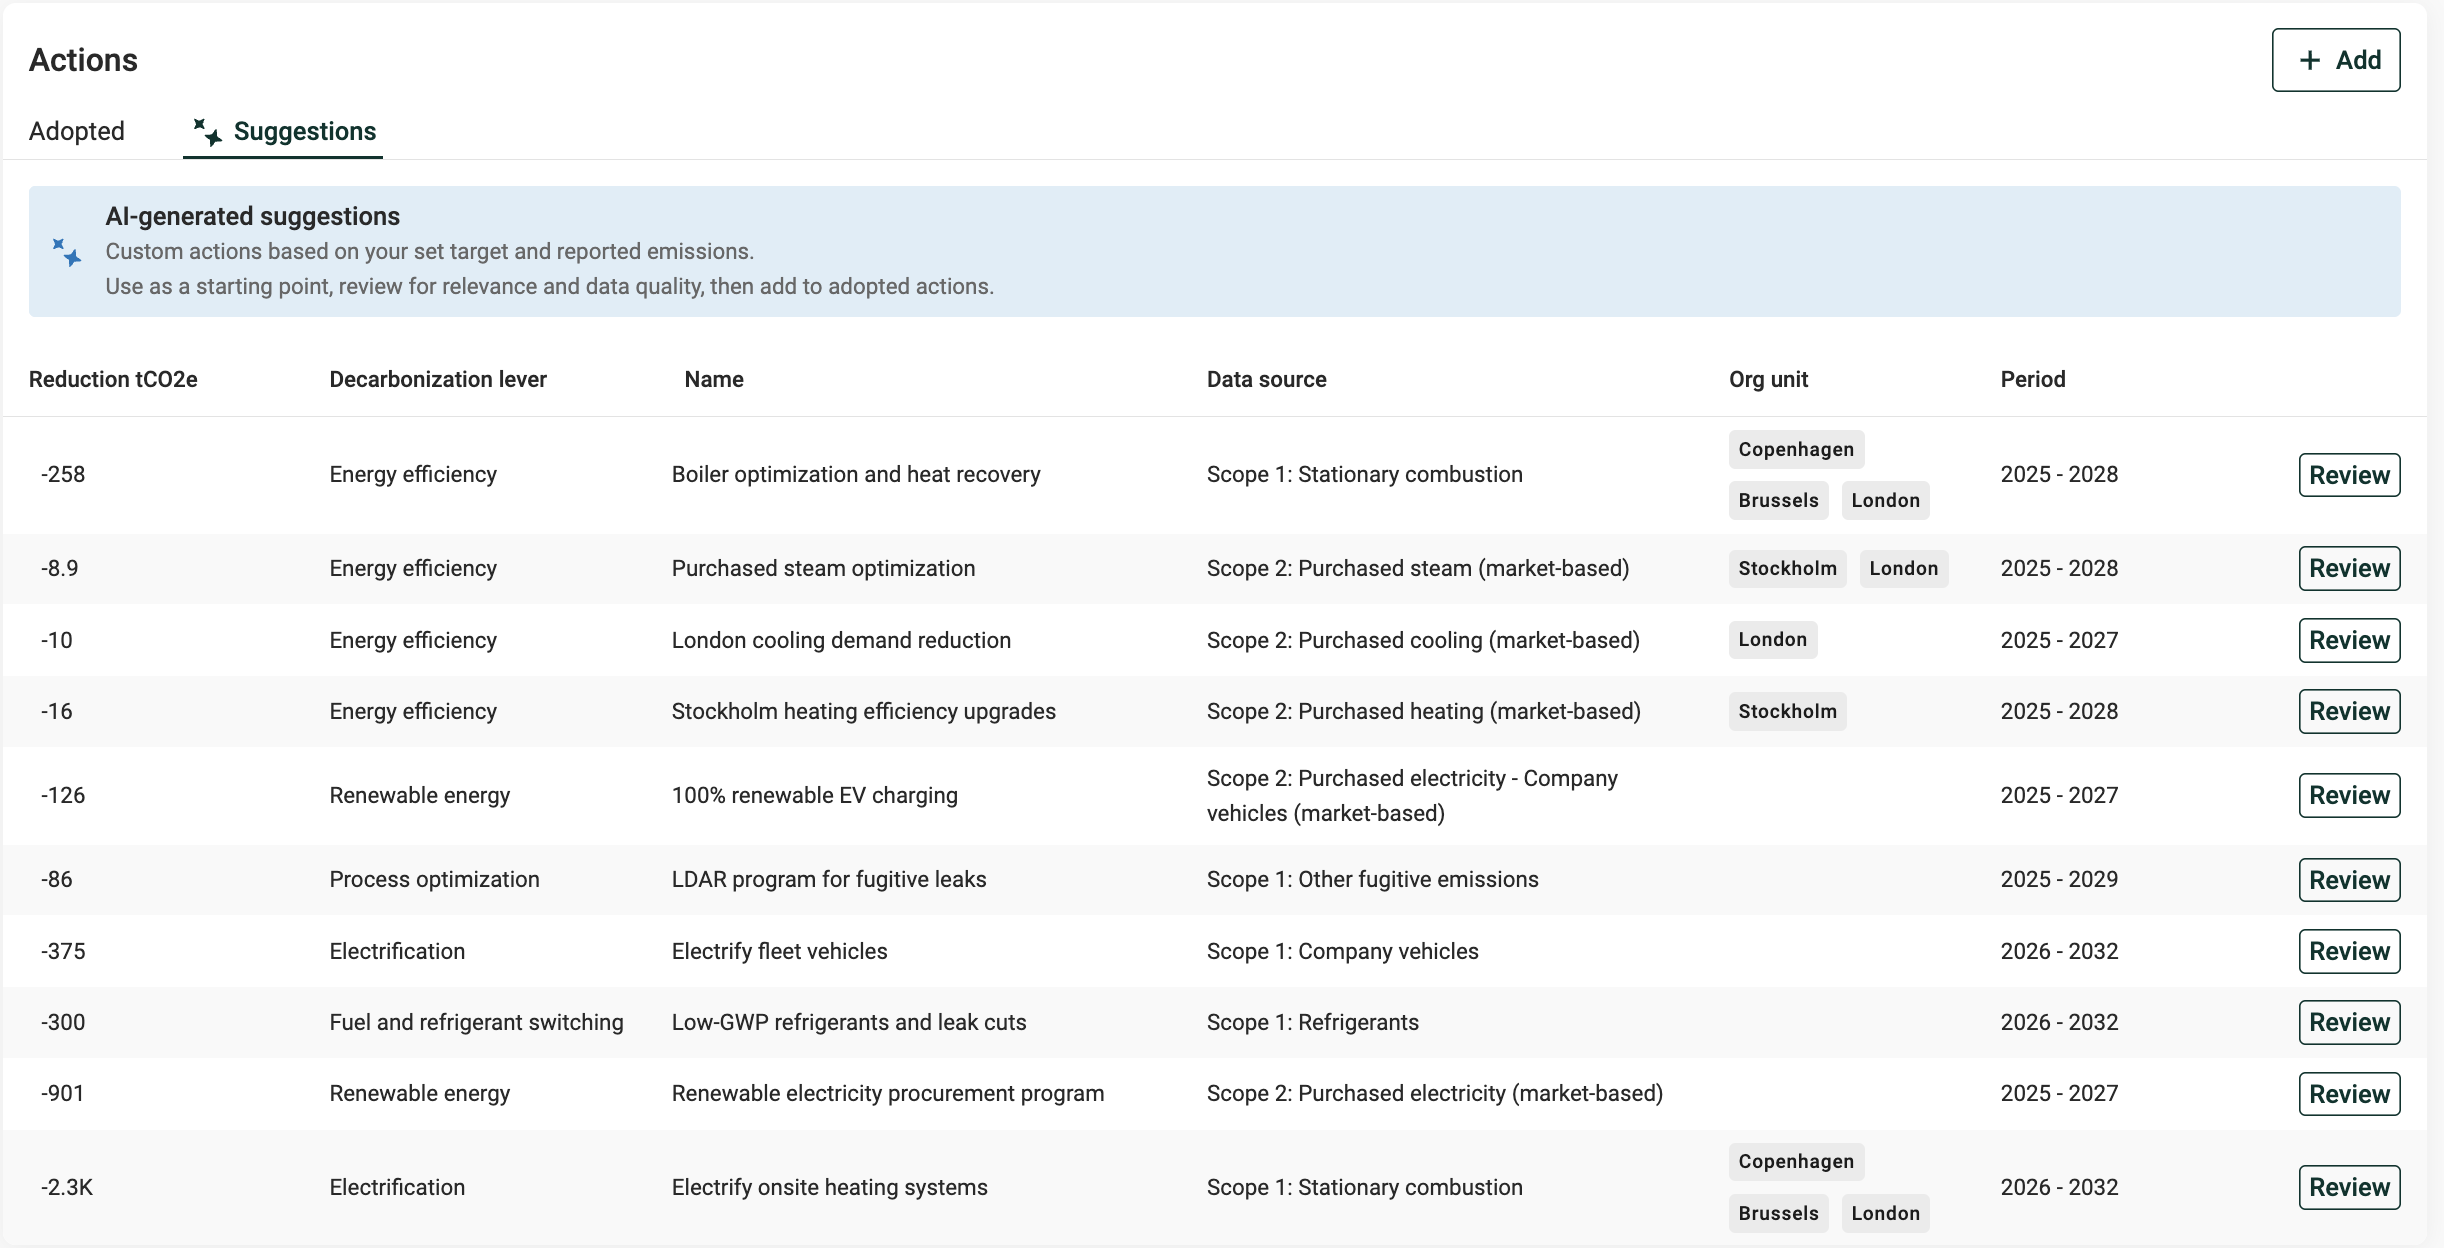2444x1248 pixels.
Task: Open review for London cooling demand reduction
Action: (x=2348, y=640)
